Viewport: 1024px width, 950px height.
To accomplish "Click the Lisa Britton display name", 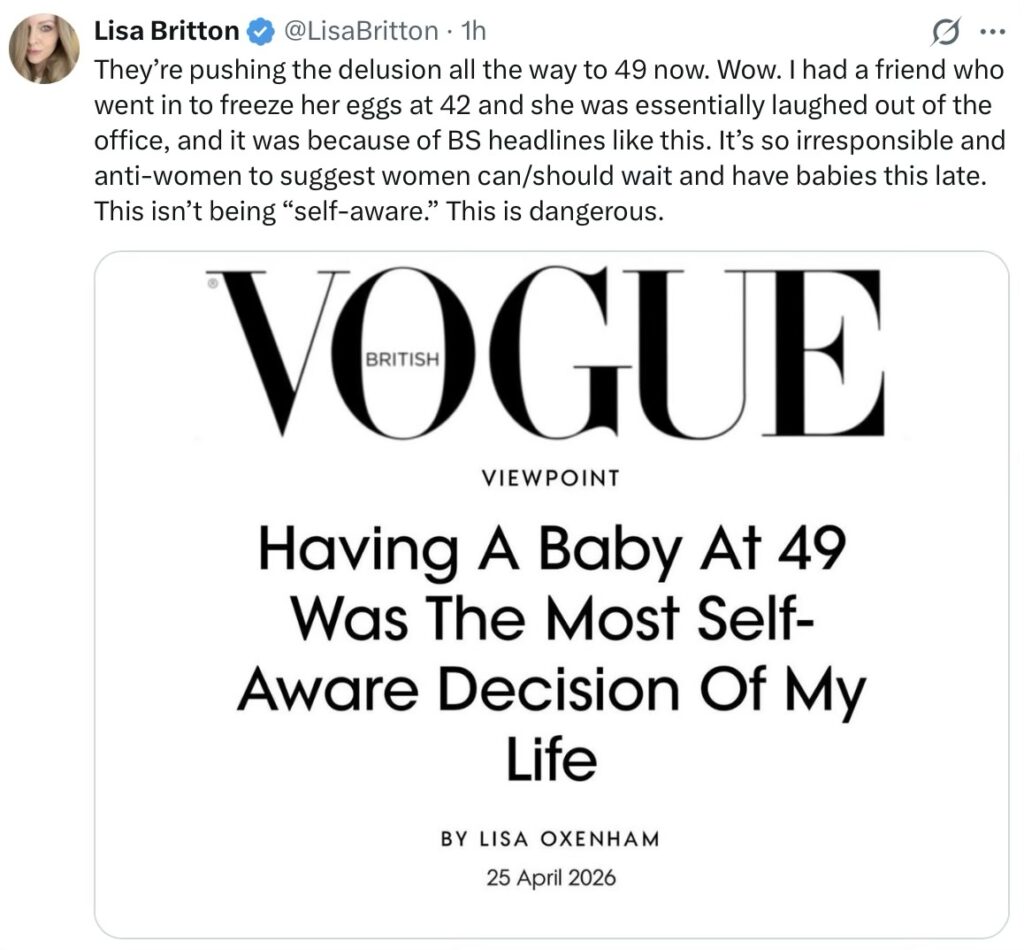I will coord(166,32).
